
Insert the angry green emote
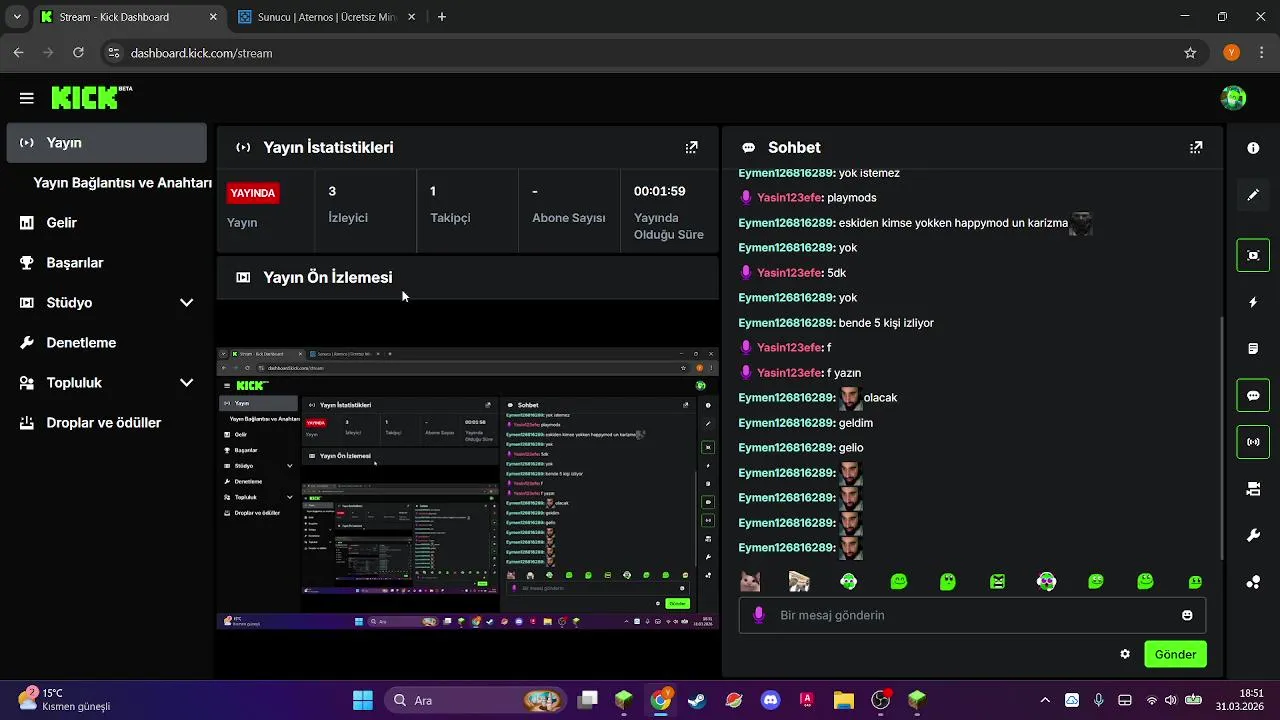[x=997, y=581]
